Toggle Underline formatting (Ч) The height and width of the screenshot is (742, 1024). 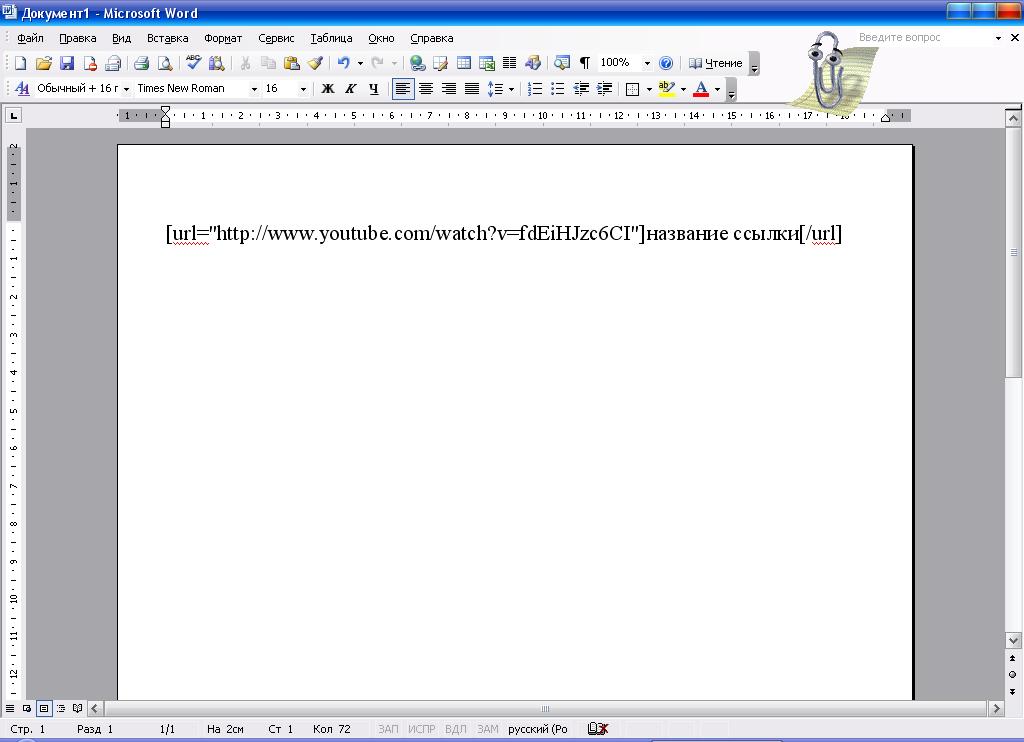(374, 88)
